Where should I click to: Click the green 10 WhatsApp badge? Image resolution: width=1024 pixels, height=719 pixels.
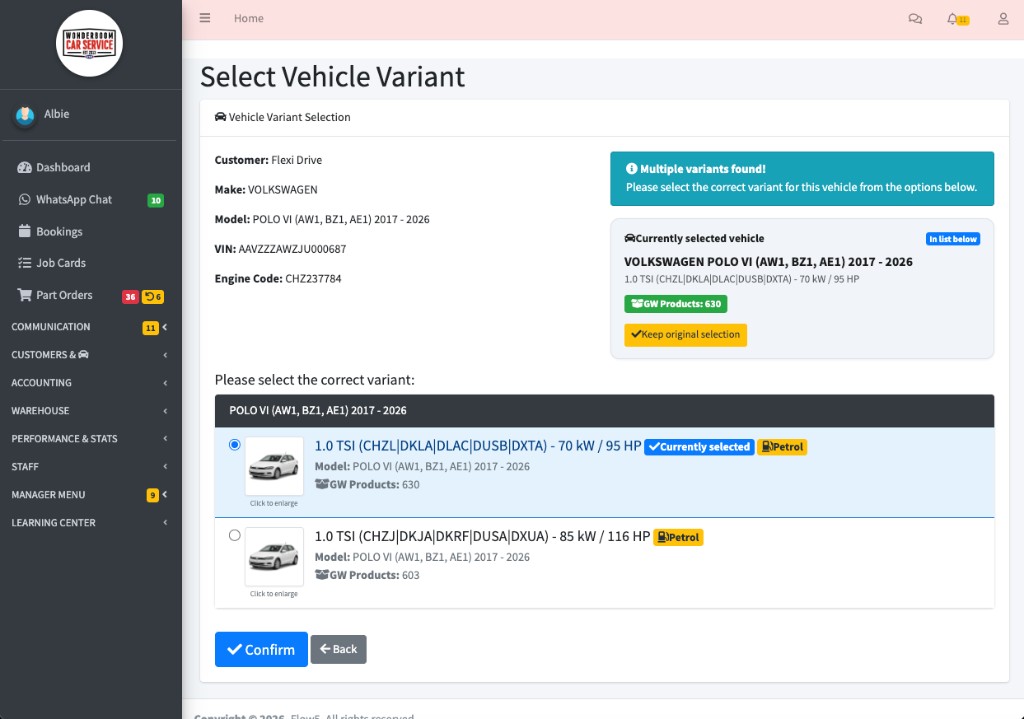click(155, 200)
